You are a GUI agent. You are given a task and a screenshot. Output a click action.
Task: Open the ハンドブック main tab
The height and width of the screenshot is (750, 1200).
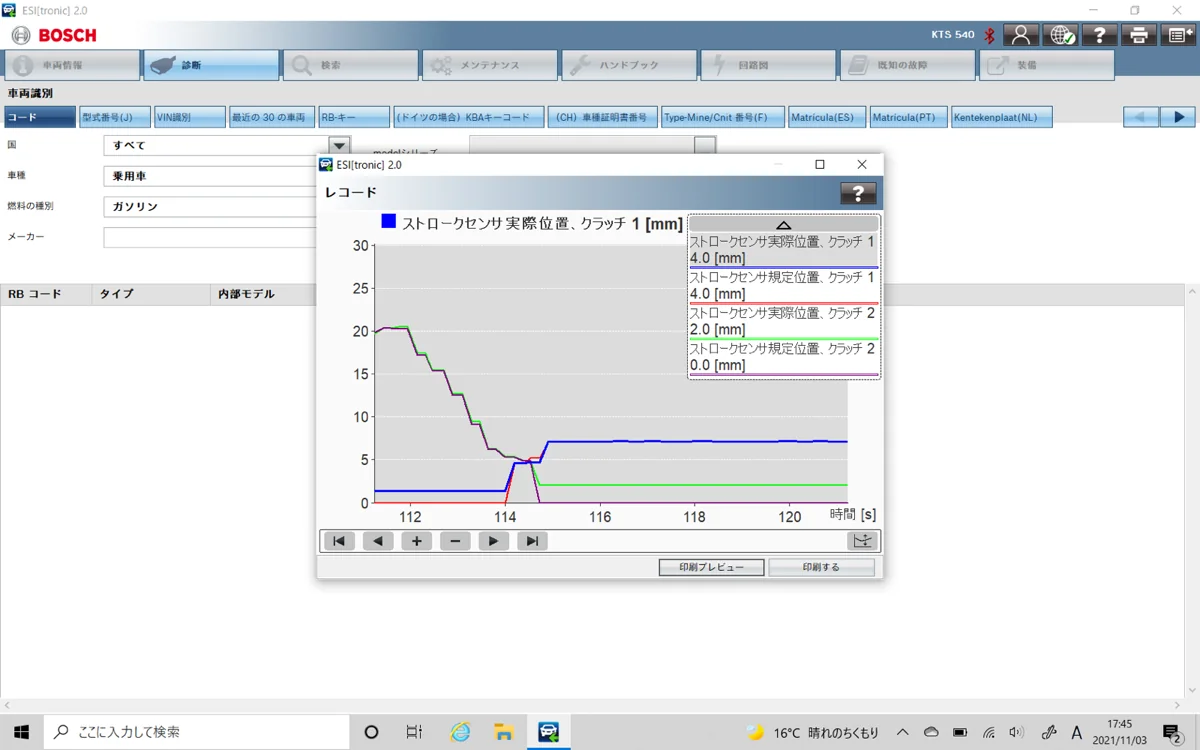pos(629,65)
